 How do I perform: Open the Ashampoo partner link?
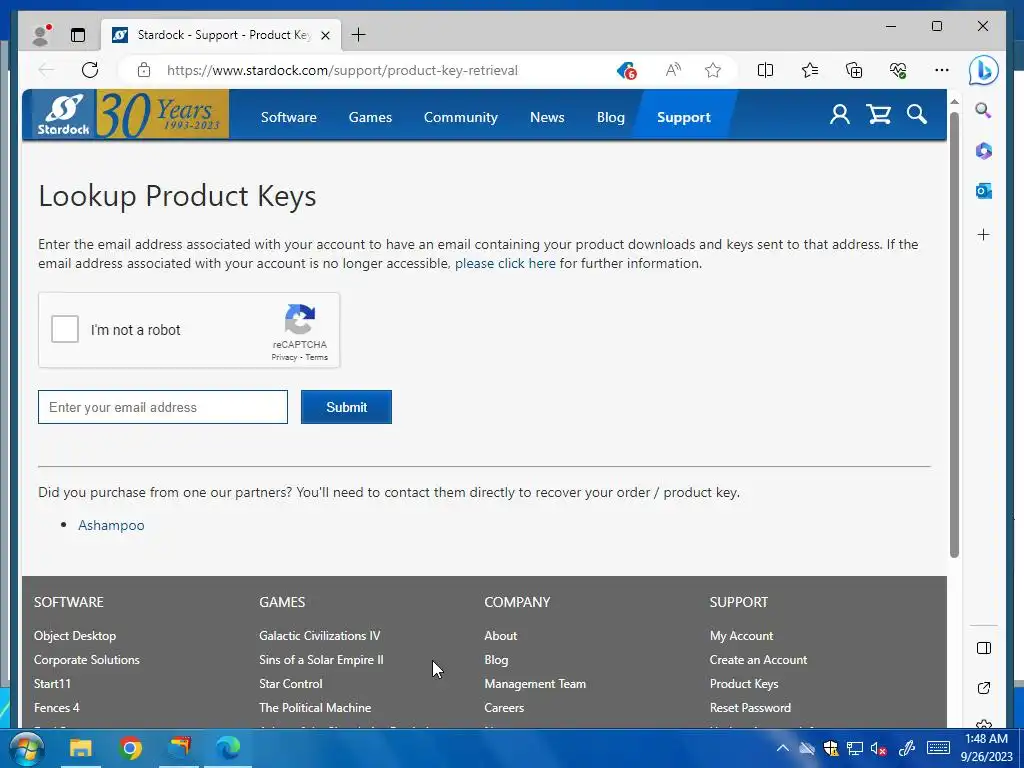tap(111, 525)
